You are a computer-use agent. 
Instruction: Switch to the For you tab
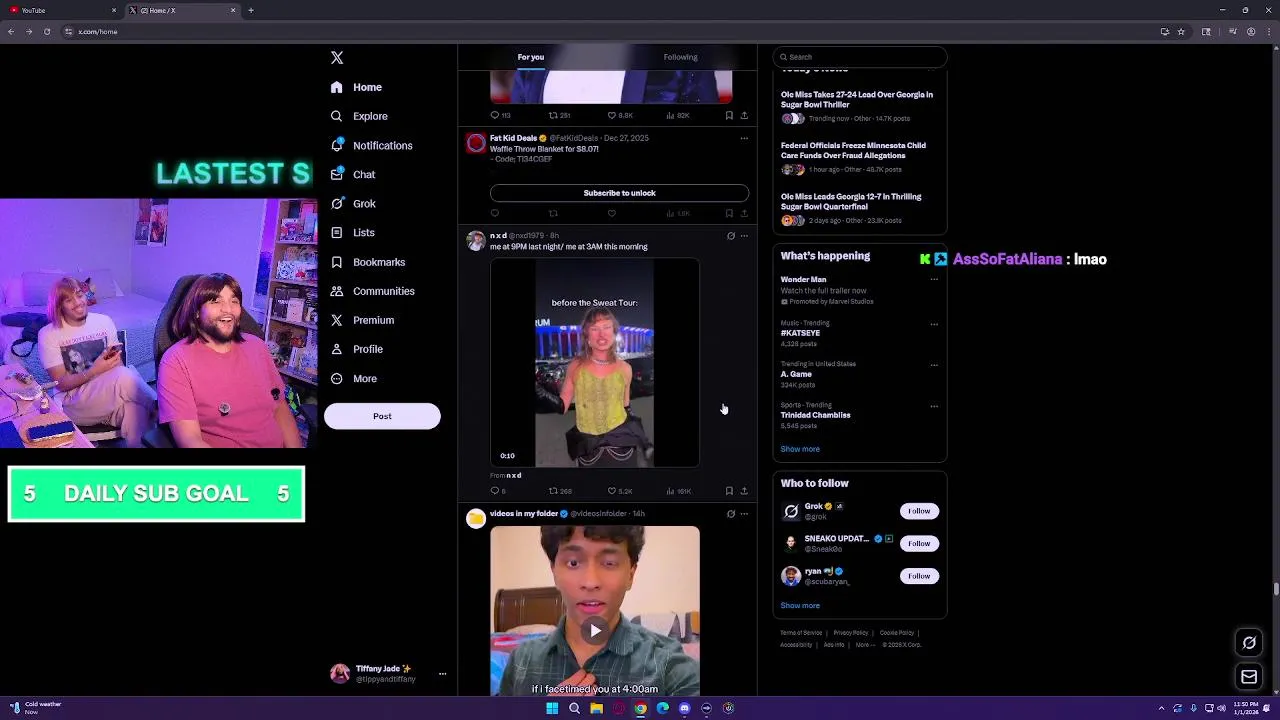click(531, 57)
